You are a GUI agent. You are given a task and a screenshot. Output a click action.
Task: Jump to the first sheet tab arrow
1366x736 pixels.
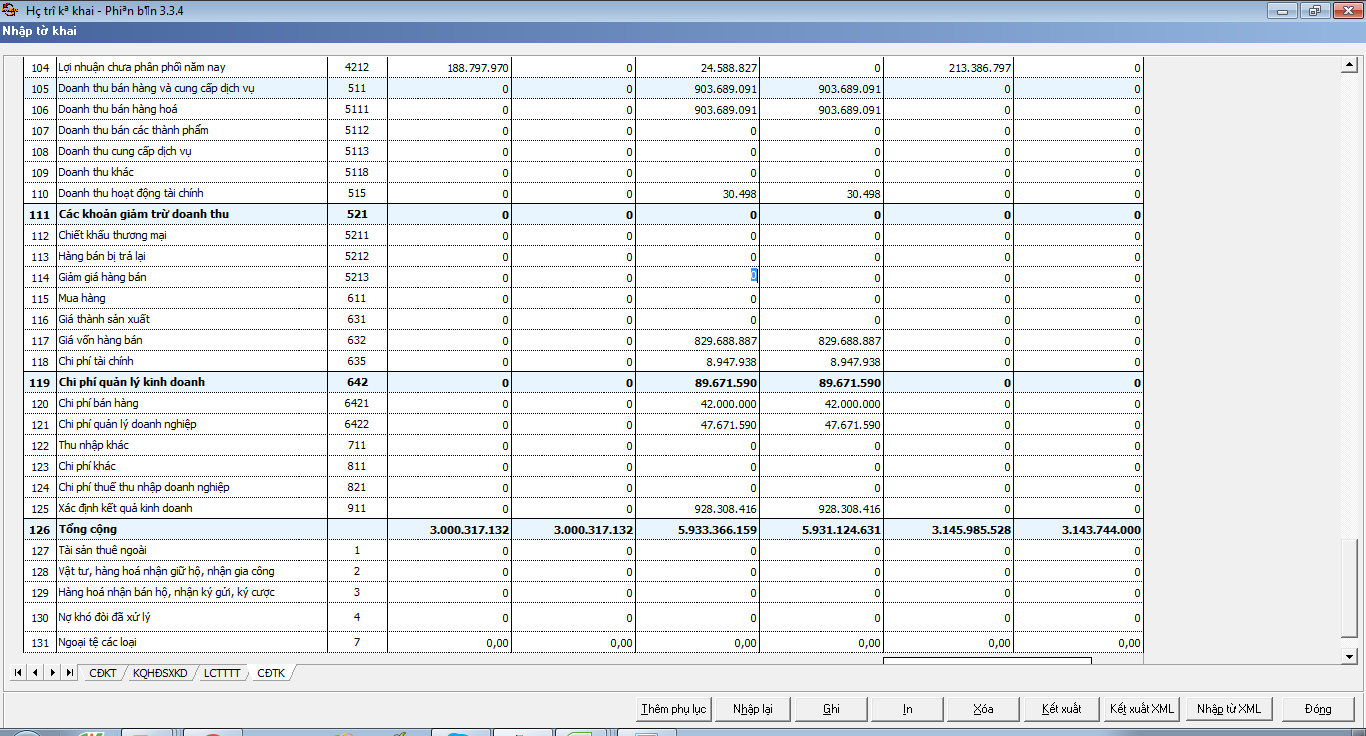(x=18, y=673)
